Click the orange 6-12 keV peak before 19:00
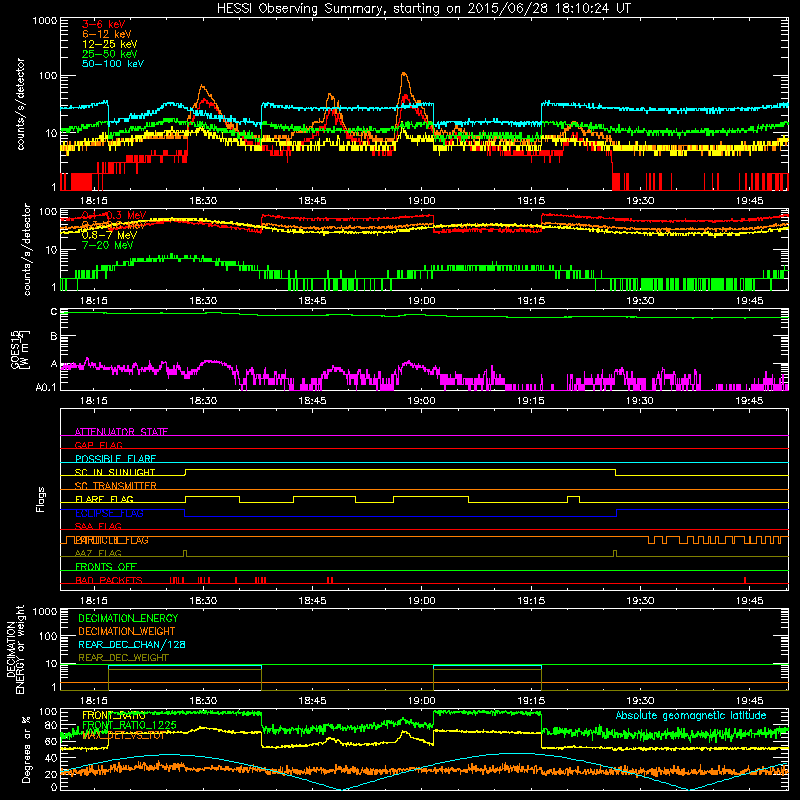This screenshot has width=800, height=800. (x=404, y=74)
